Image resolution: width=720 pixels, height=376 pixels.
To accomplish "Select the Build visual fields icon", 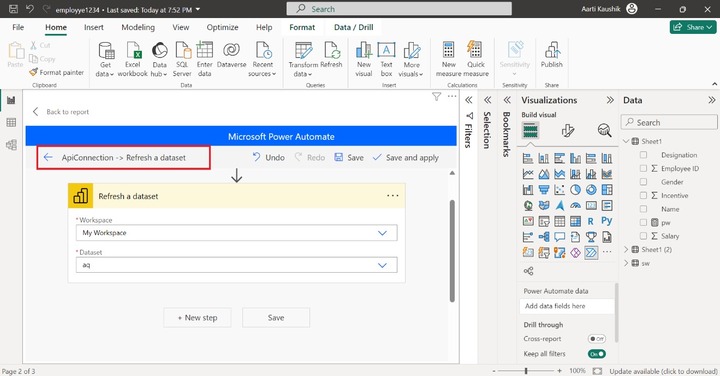I will coord(530,131).
